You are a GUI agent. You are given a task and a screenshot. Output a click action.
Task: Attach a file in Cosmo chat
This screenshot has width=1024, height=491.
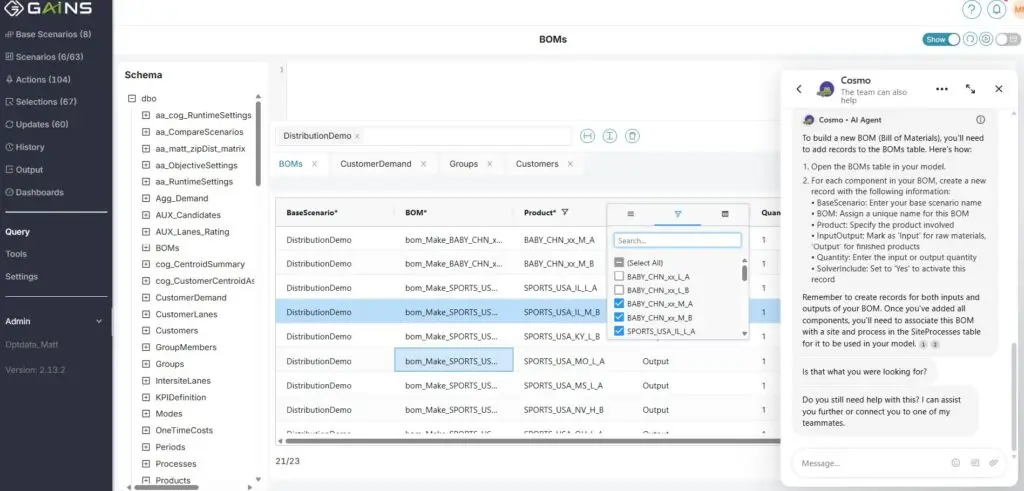993,463
